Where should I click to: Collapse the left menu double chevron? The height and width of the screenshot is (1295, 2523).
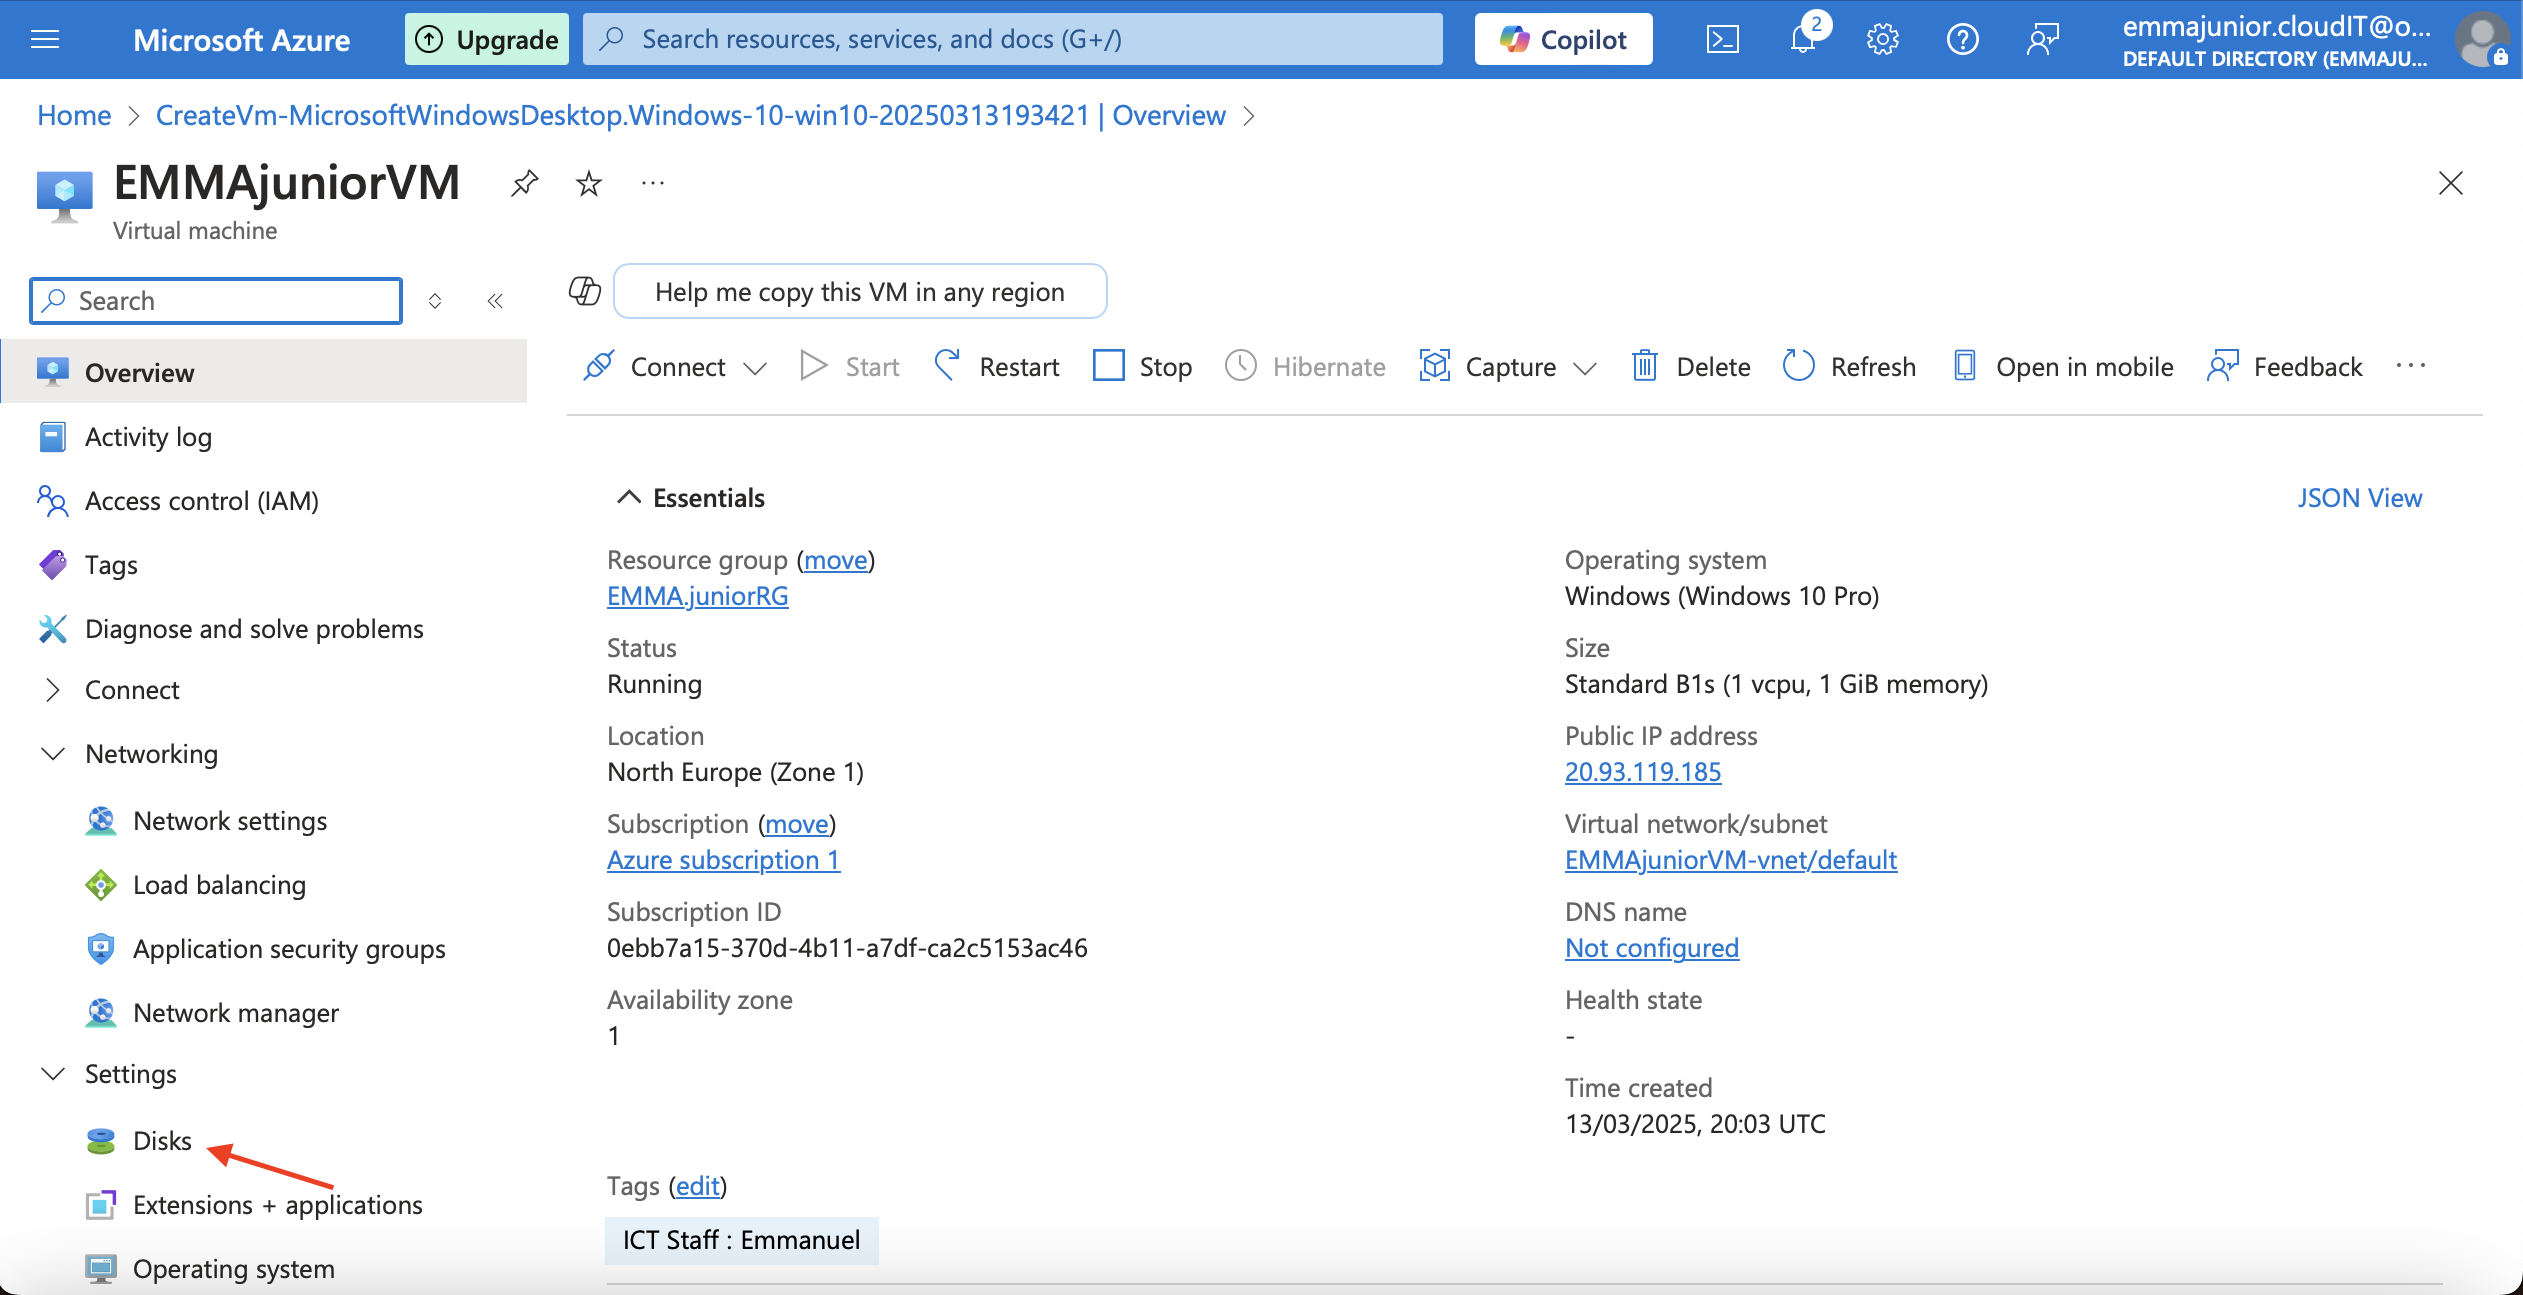[x=495, y=301]
